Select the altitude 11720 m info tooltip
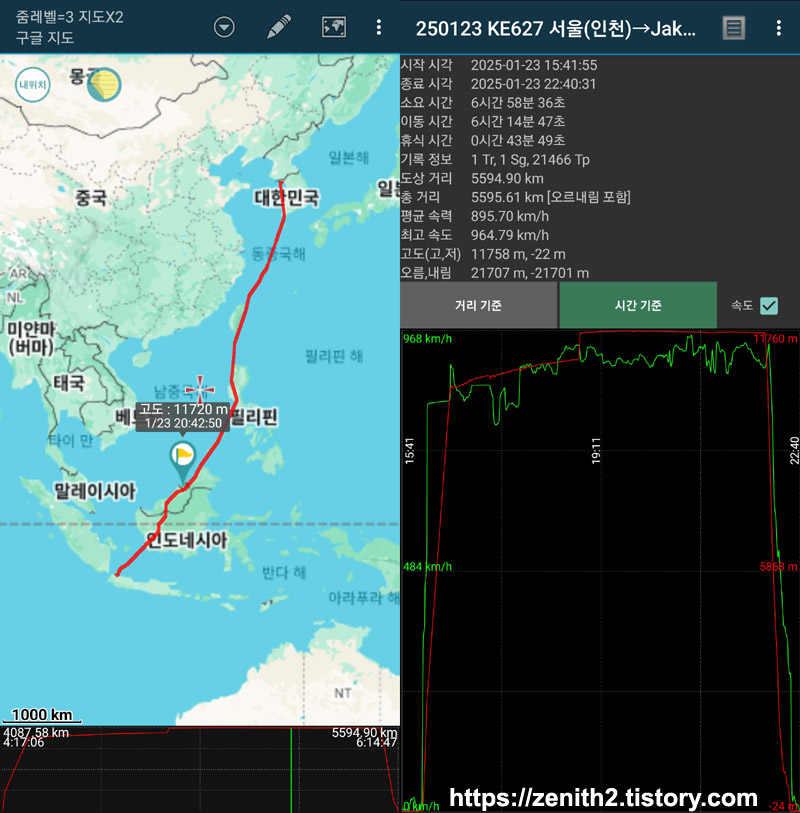The width and height of the screenshot is (800, 813). 183,416
